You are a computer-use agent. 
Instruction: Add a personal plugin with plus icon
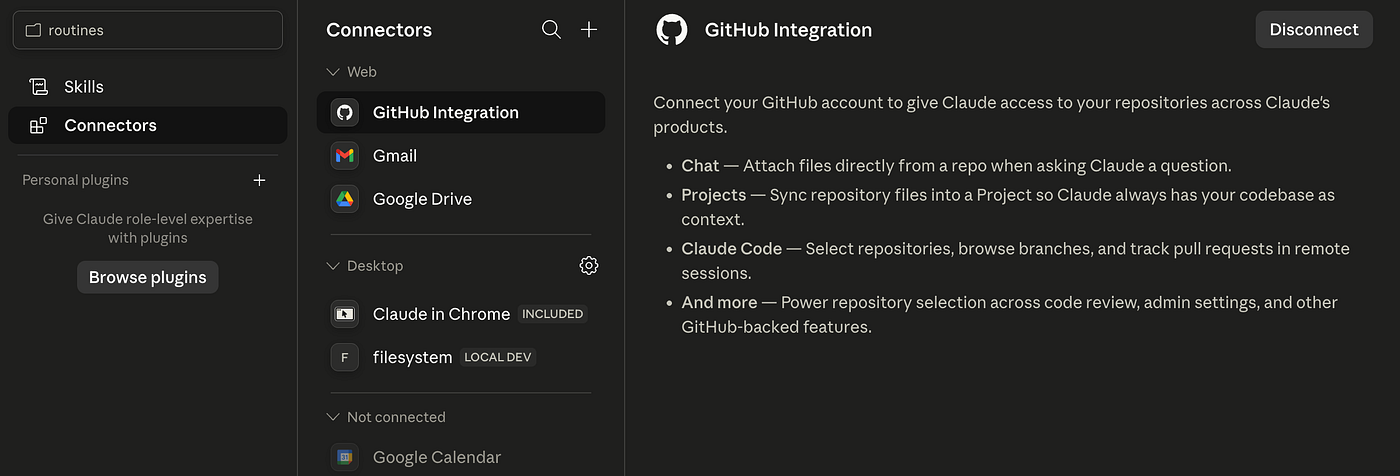pyautogui.click(x=259, y=180)
